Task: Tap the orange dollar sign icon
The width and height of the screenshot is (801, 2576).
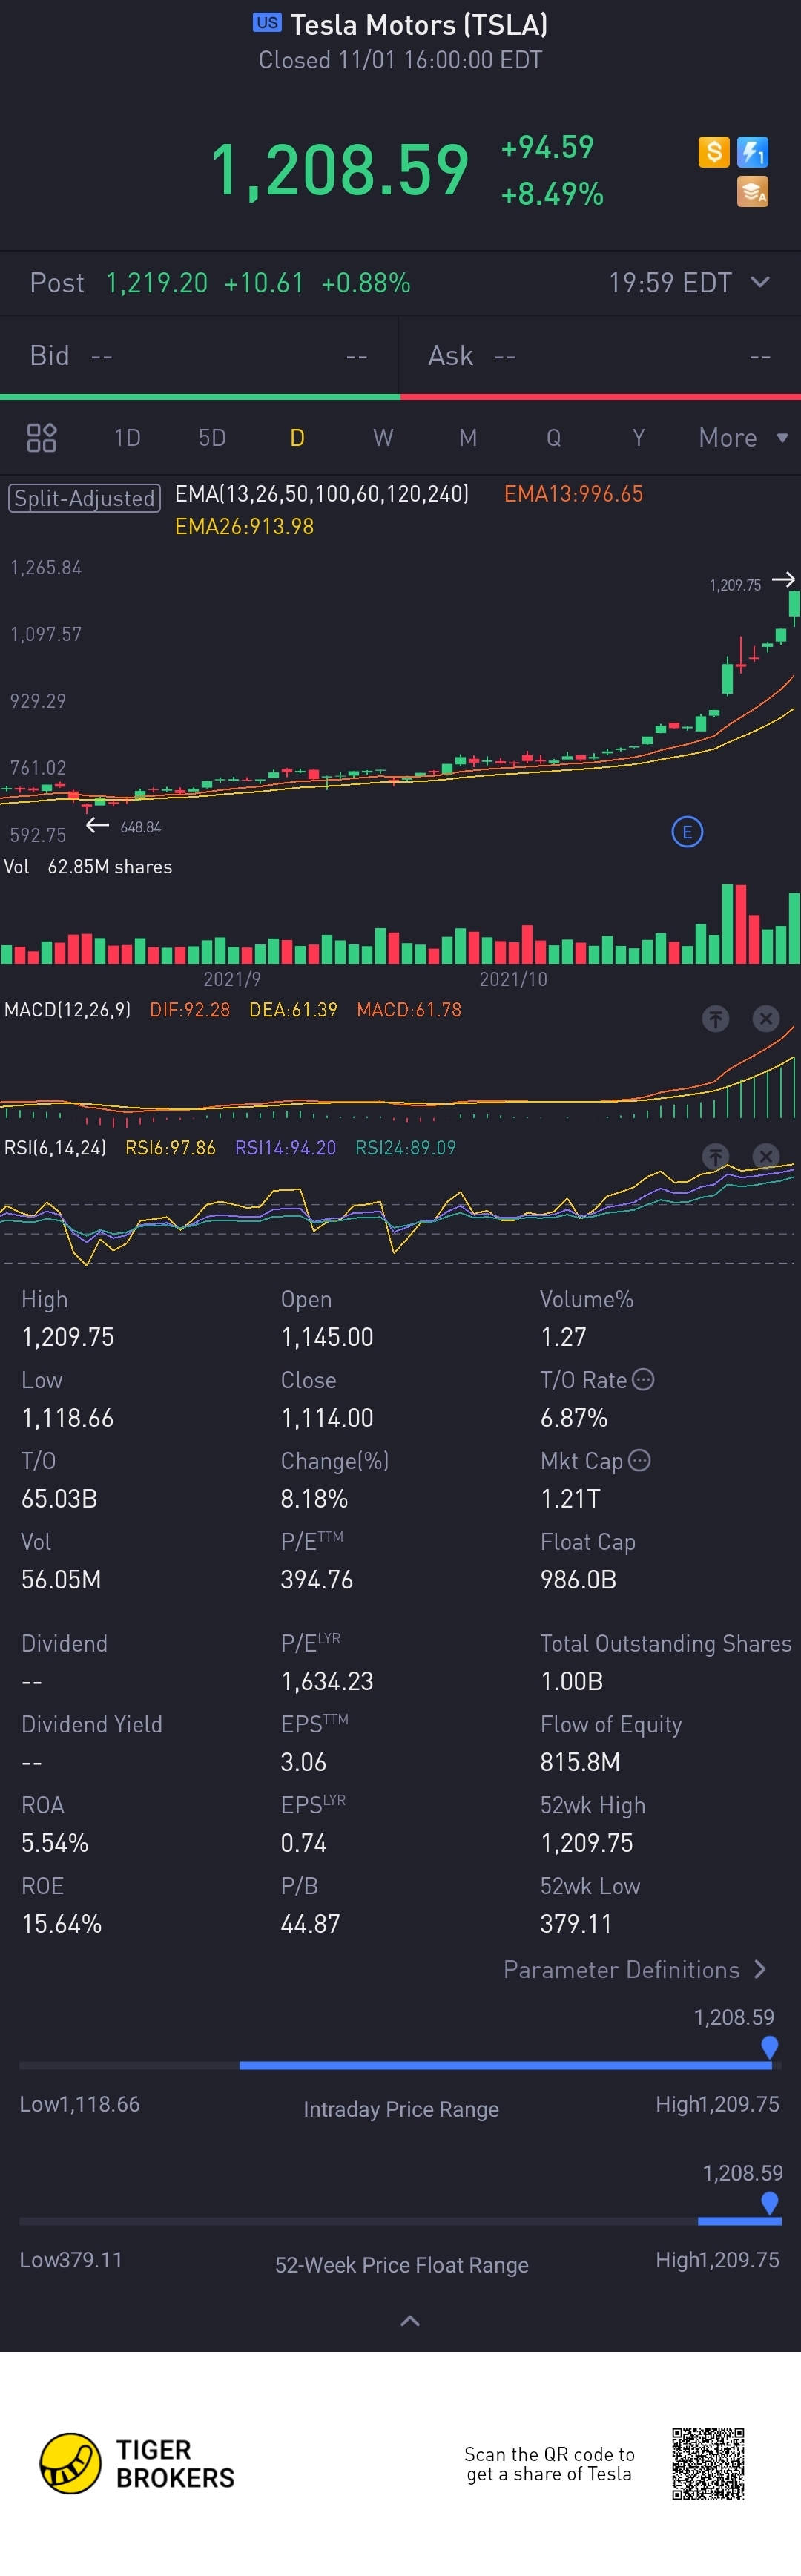Action: coord(713,152)
